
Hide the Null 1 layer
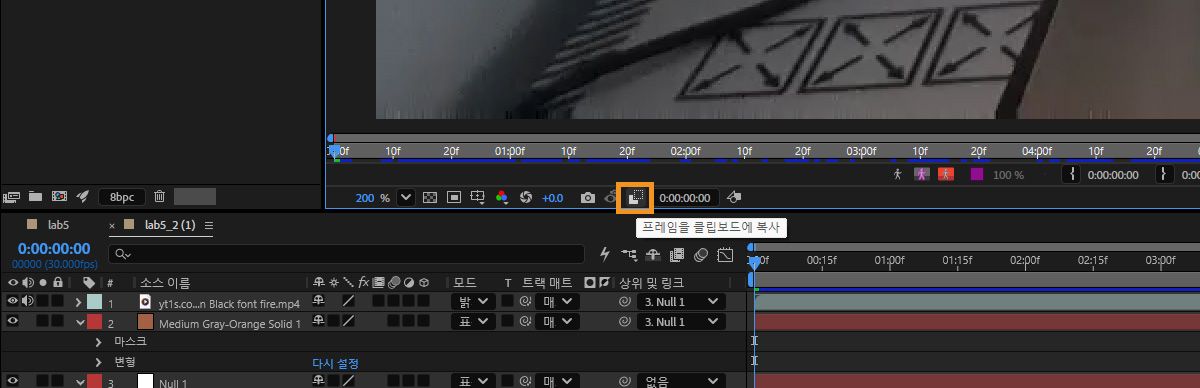[x=13, y=381]
